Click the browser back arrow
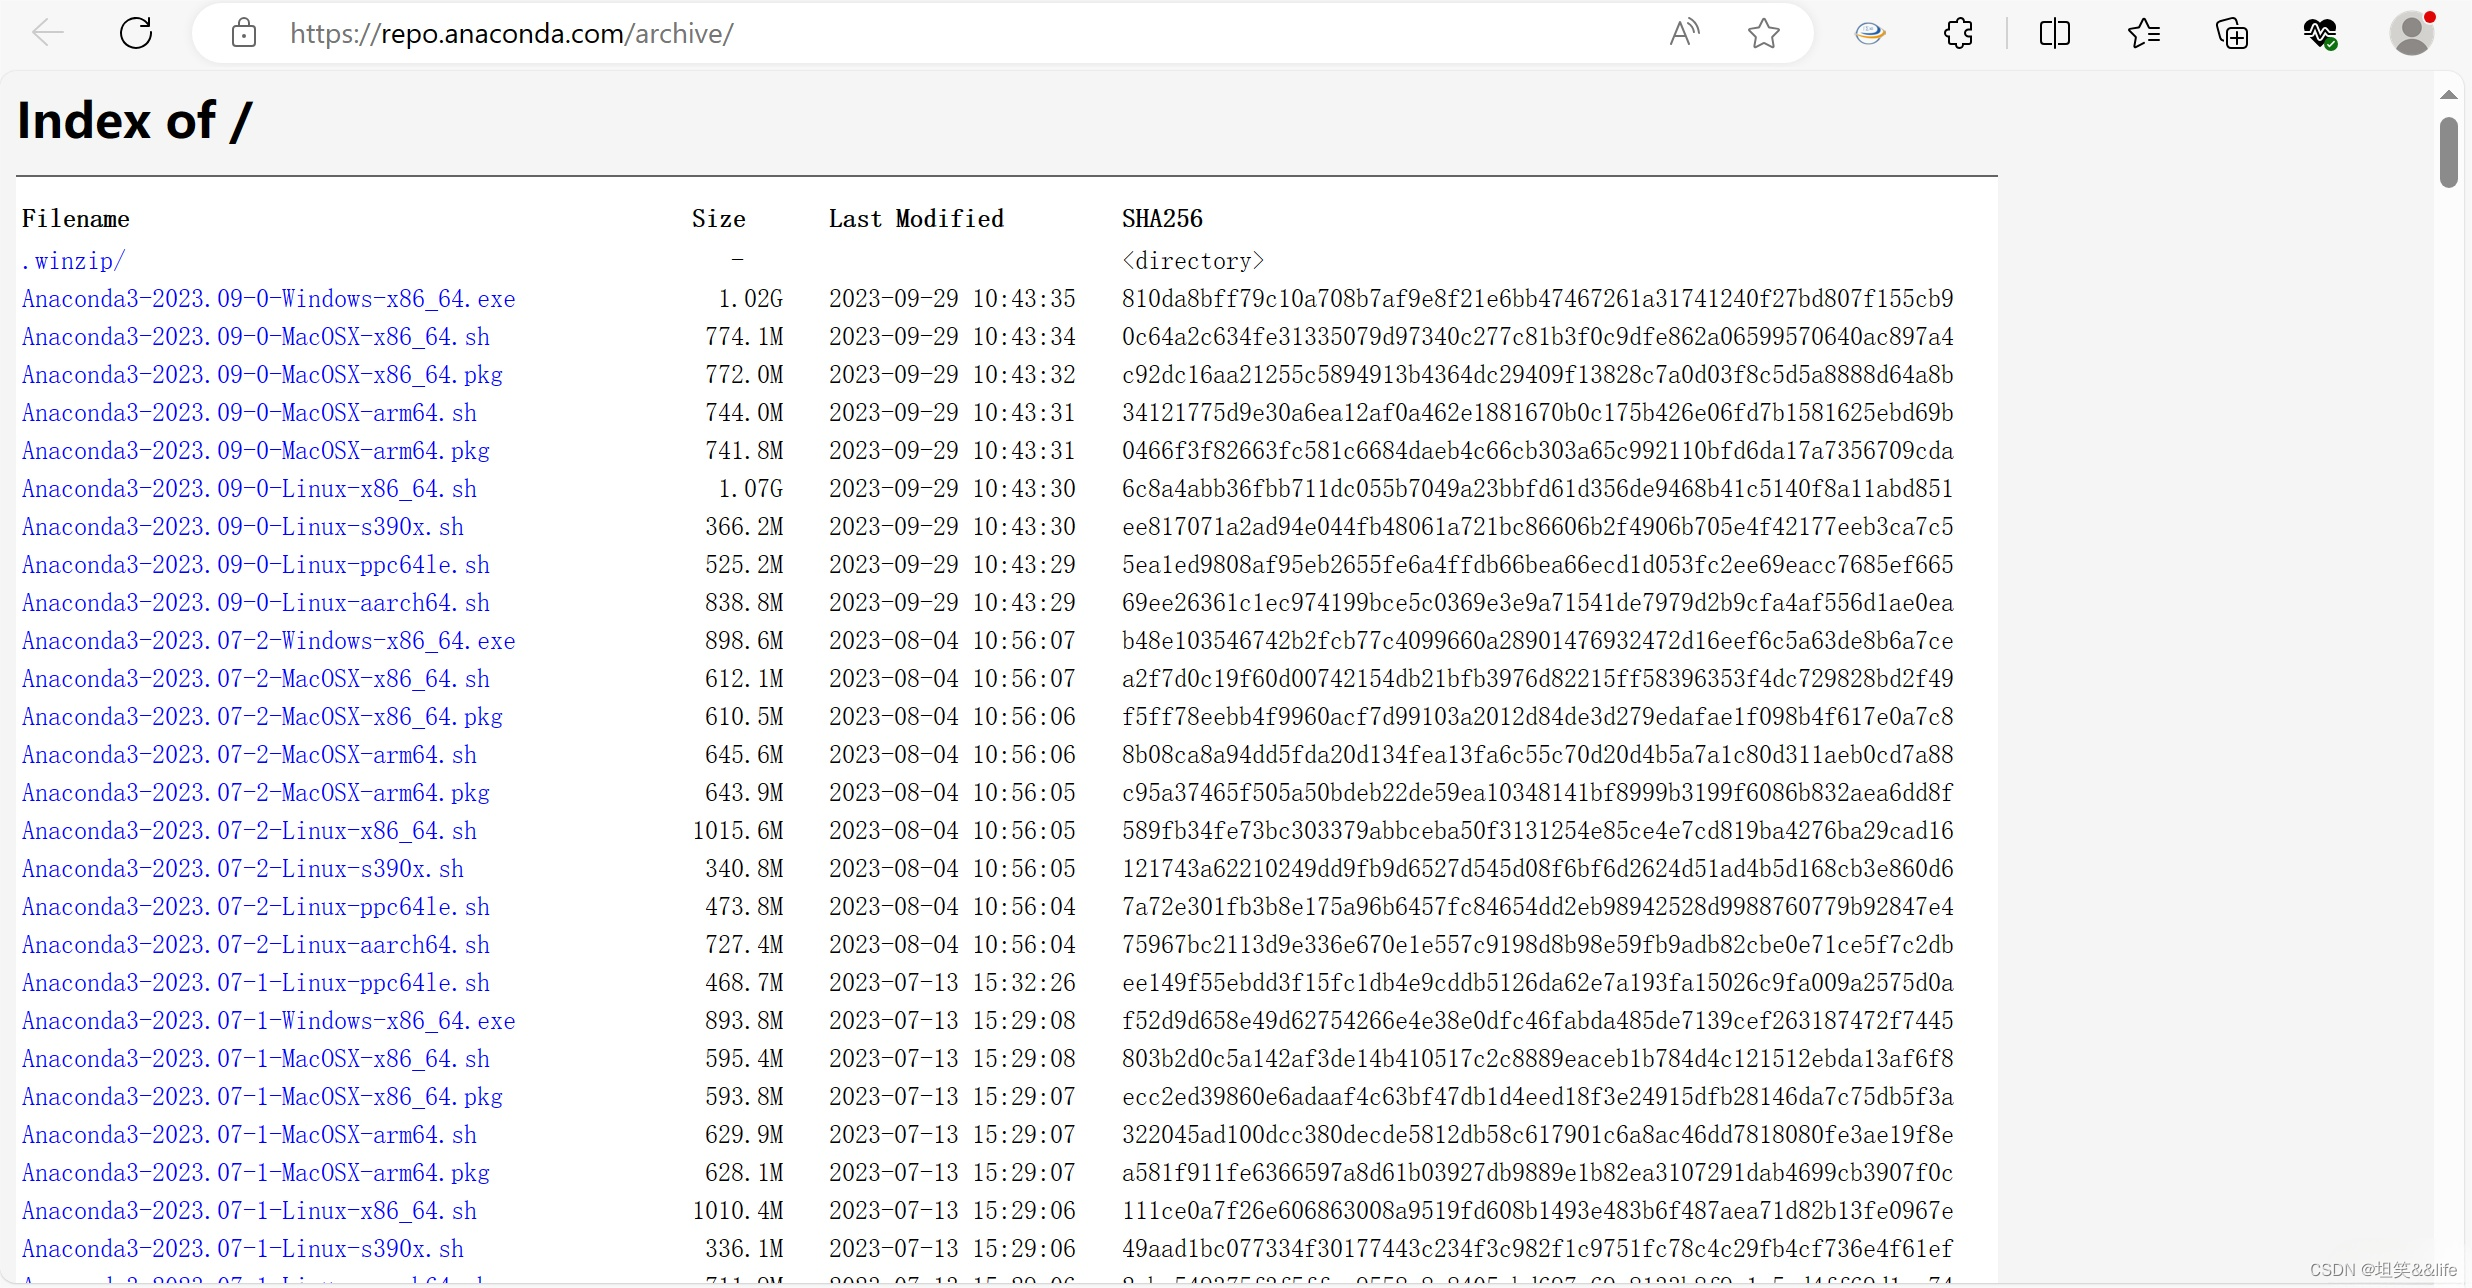Viewport: 2472px width, 1288px height. (x=47, y=33)
